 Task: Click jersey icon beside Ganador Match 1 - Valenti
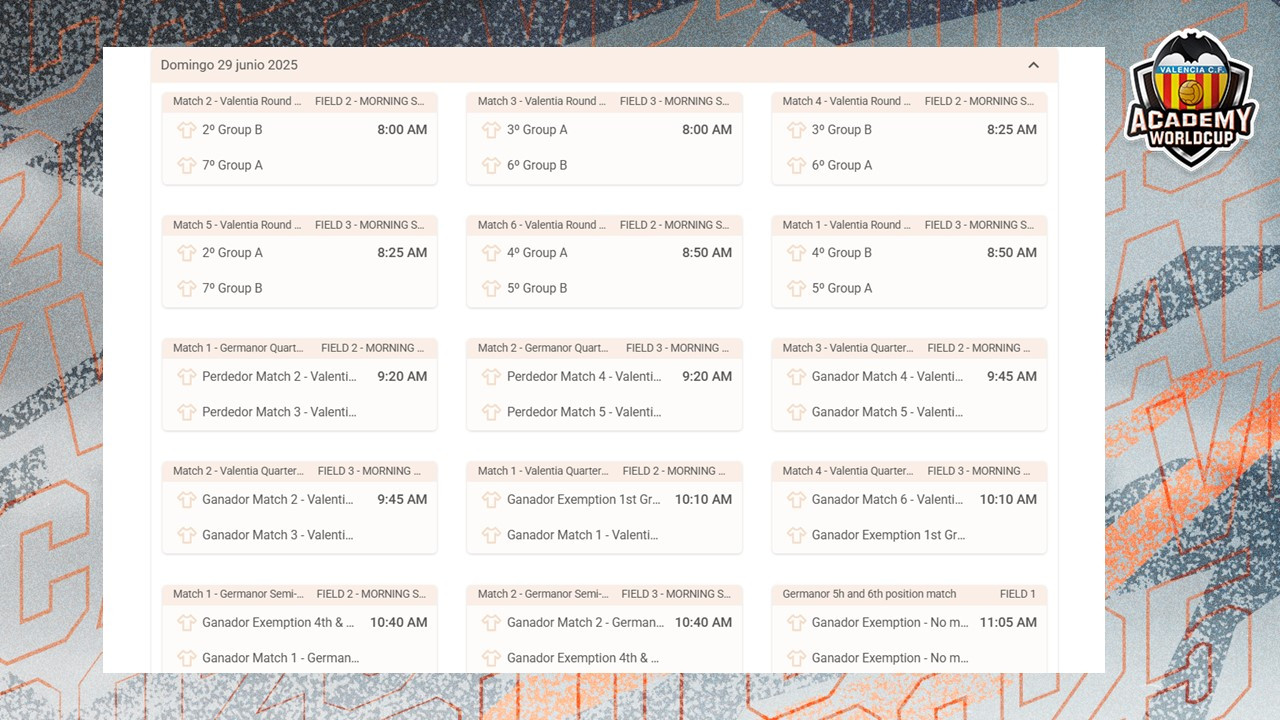click(x=491, y=535)
